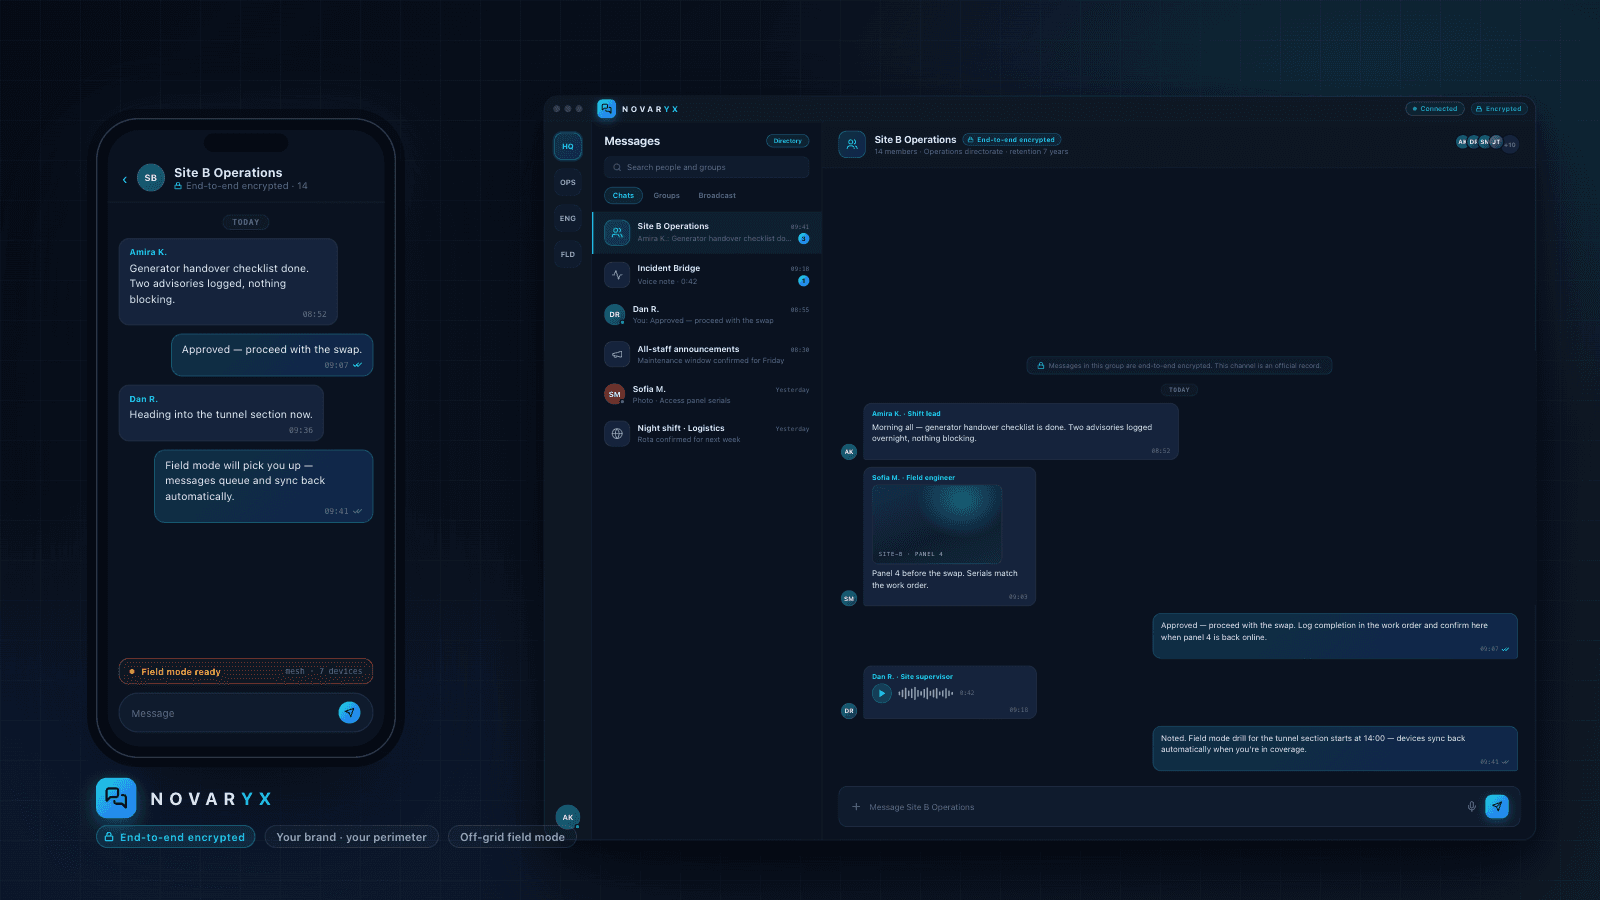1600x900 pixels.
Task: Click the End-to-end encrypted pill below the logo
Action: coord(176,837)
